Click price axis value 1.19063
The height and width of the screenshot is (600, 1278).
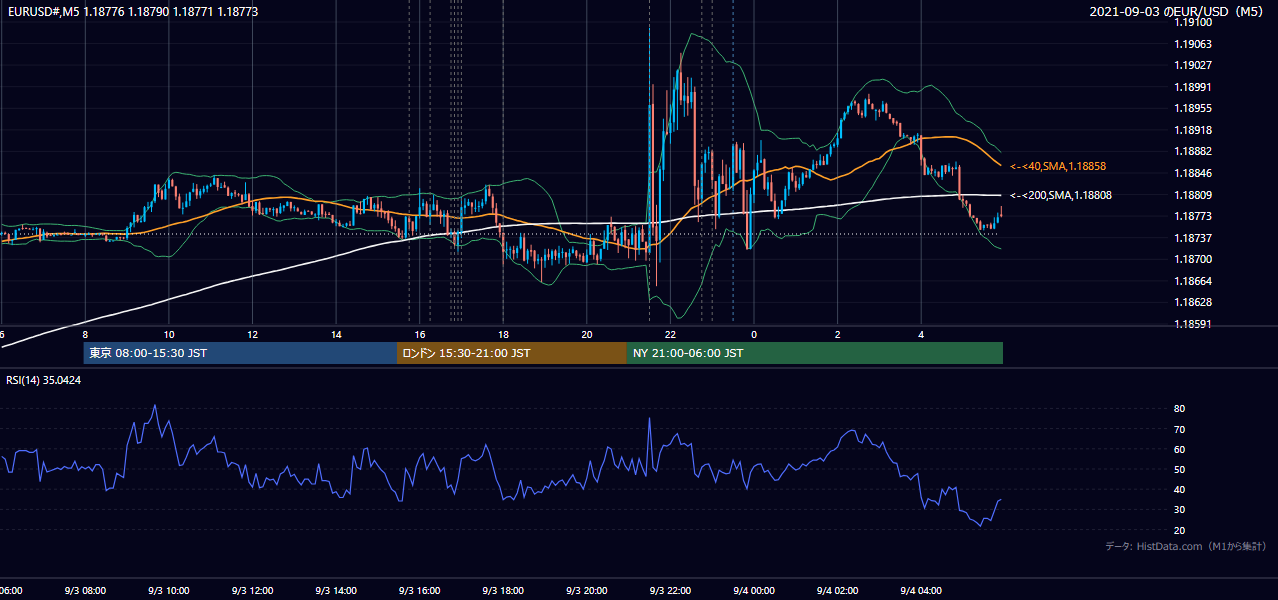pos(1194,44)
